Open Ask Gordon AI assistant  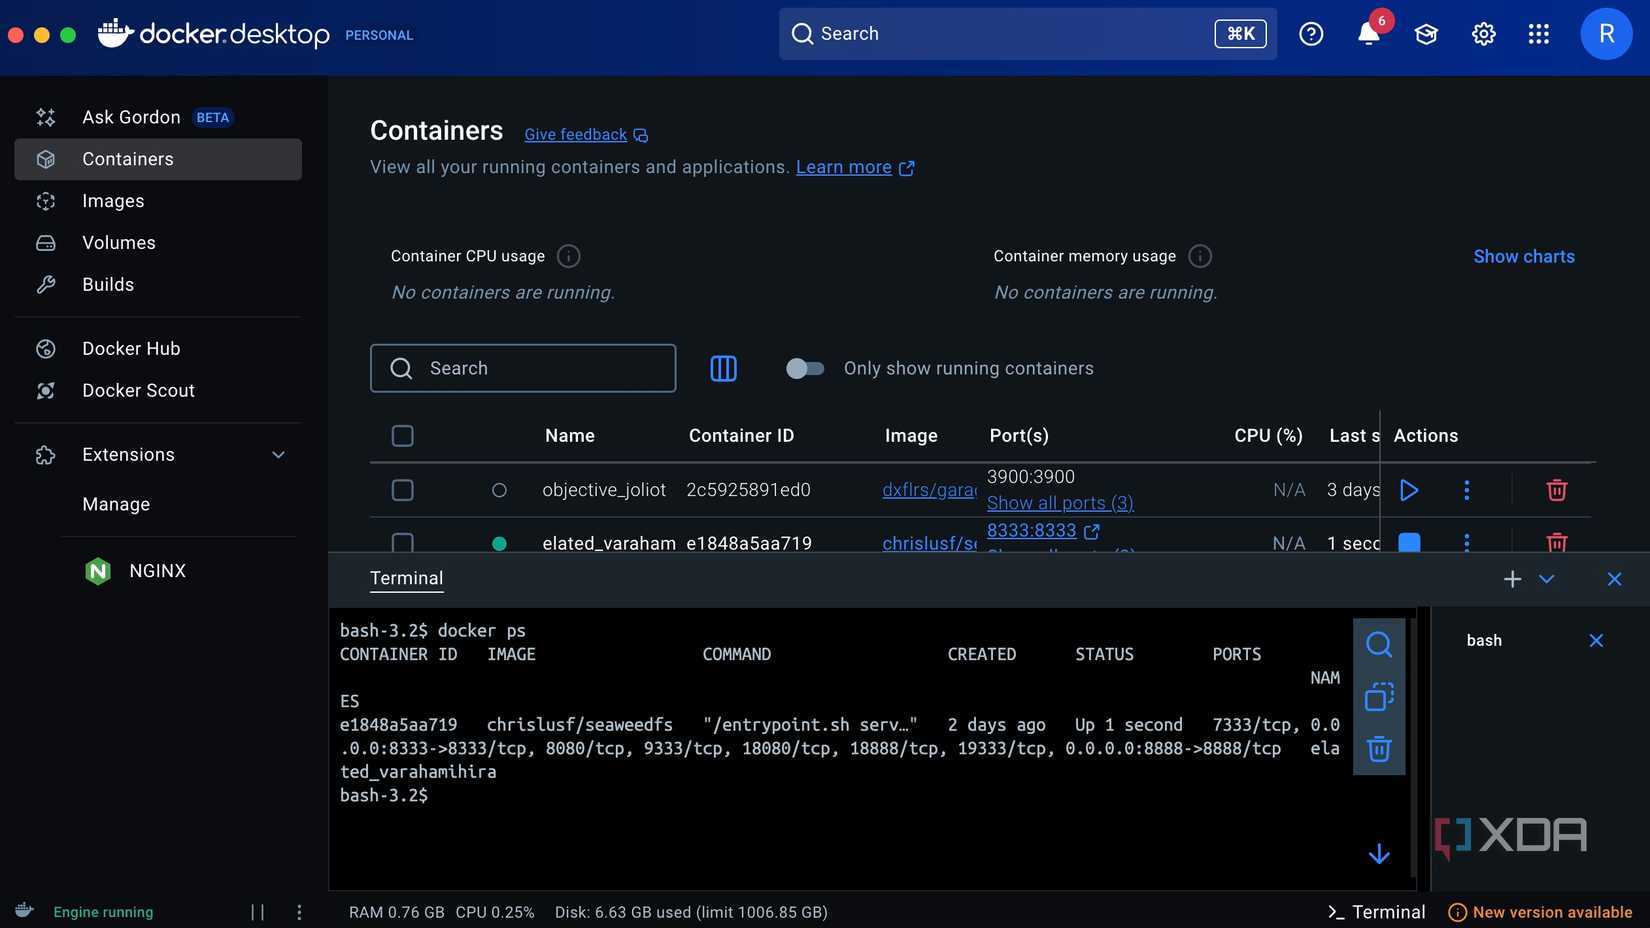[131, 117]
